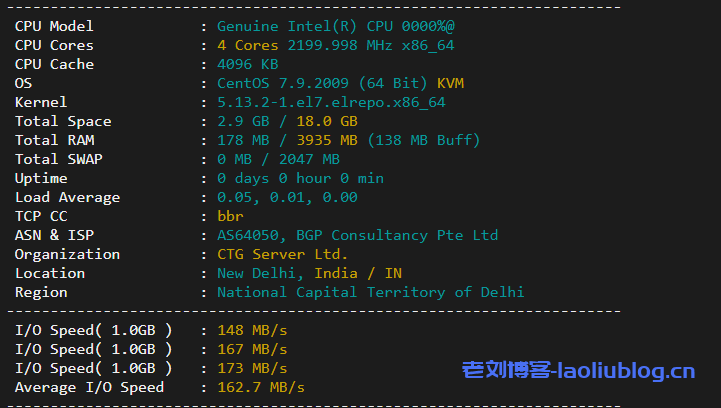Click the laoliublog.cn watermark link
The height and width of the screenshot is (408, 721).
tap(578, 372)
